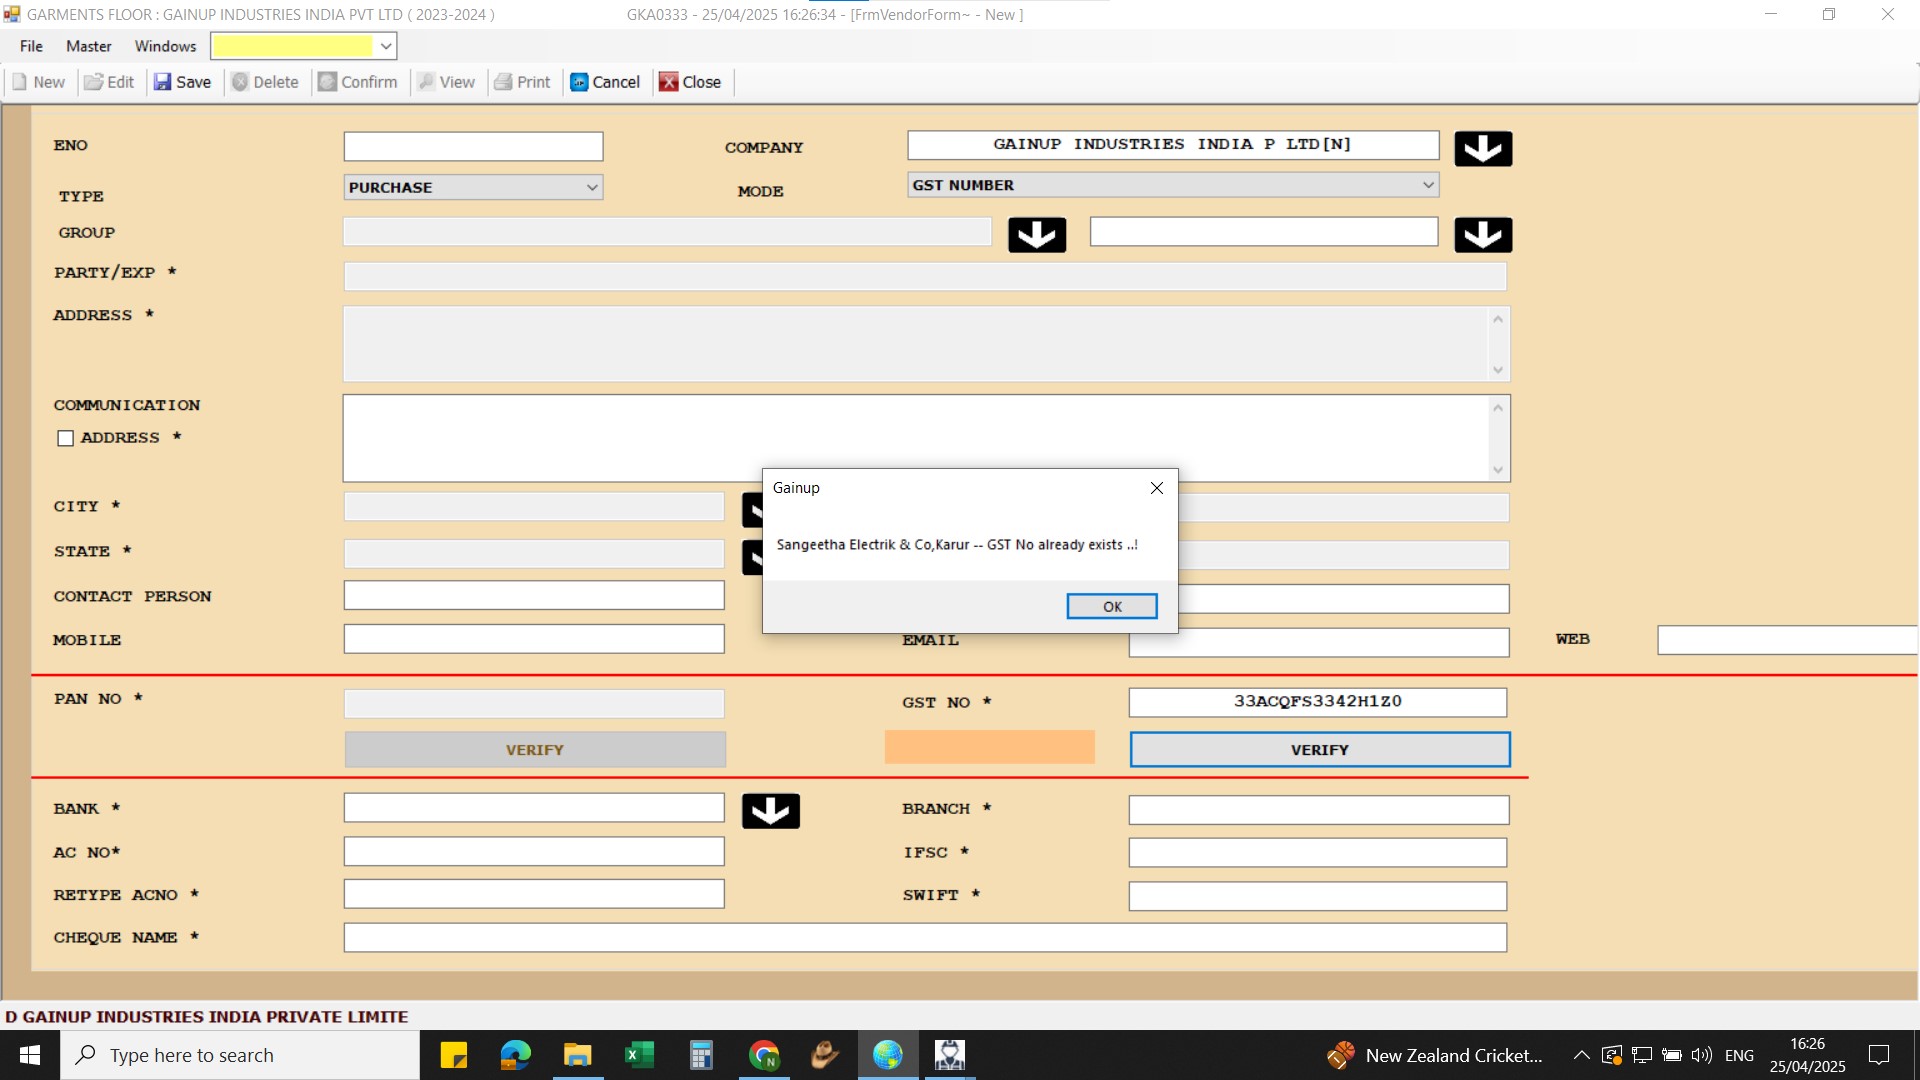Click the orange color box beside VERIFY
Viewport: 1920px width, 1080px height.
coord(989,747)
